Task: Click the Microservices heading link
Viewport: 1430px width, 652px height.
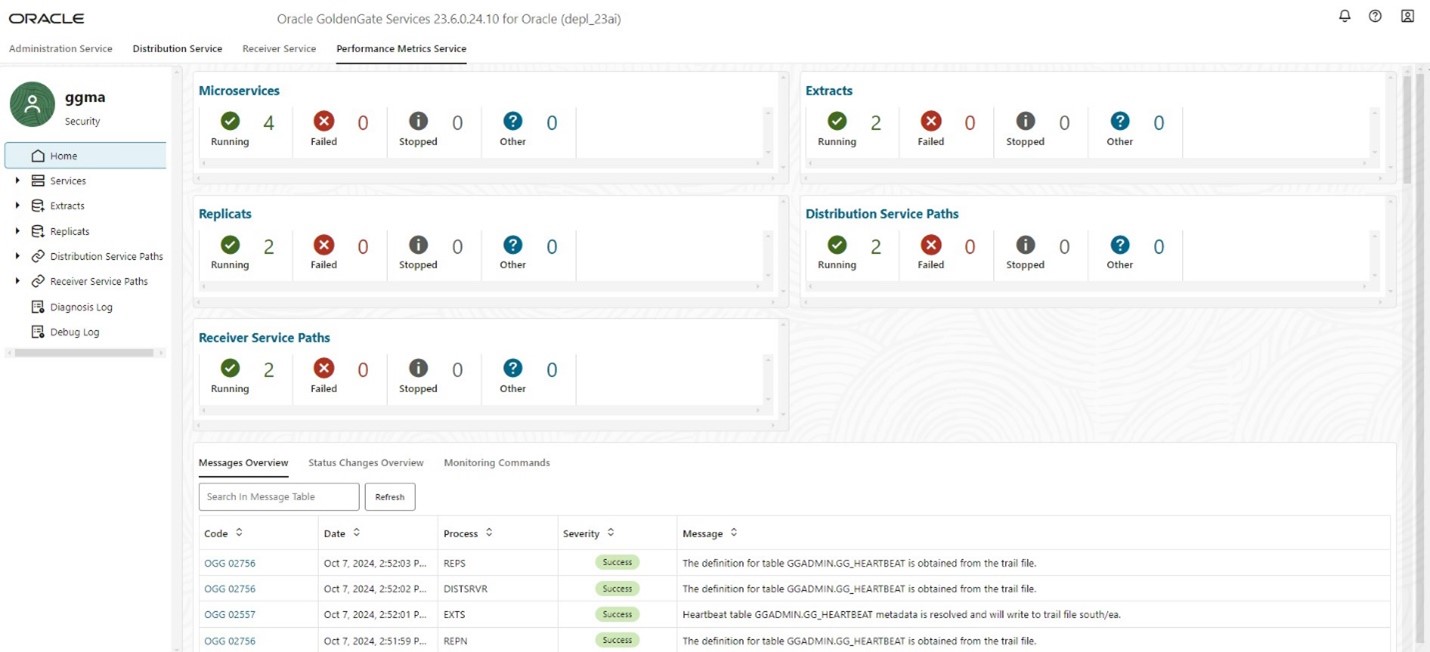Action: [x=239, y=90]
